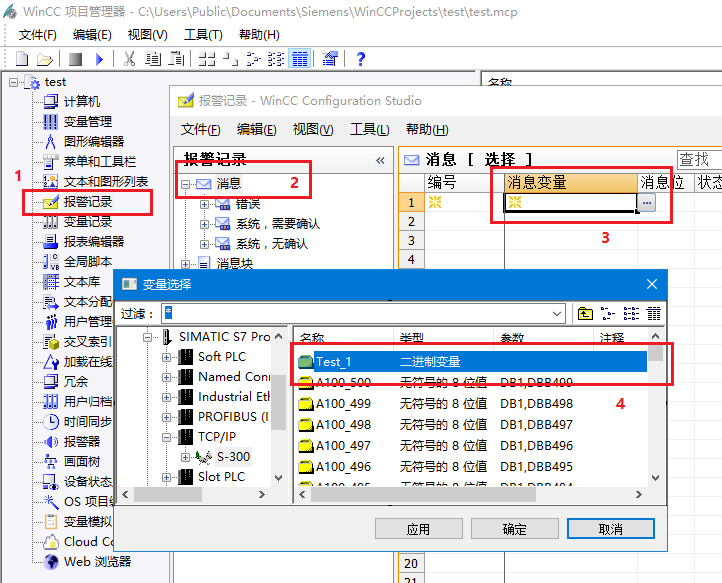This screenshot has width=722, height=583.
Task: Open 工具(L) menu in Configuration Studio
Action: point(370,130)
